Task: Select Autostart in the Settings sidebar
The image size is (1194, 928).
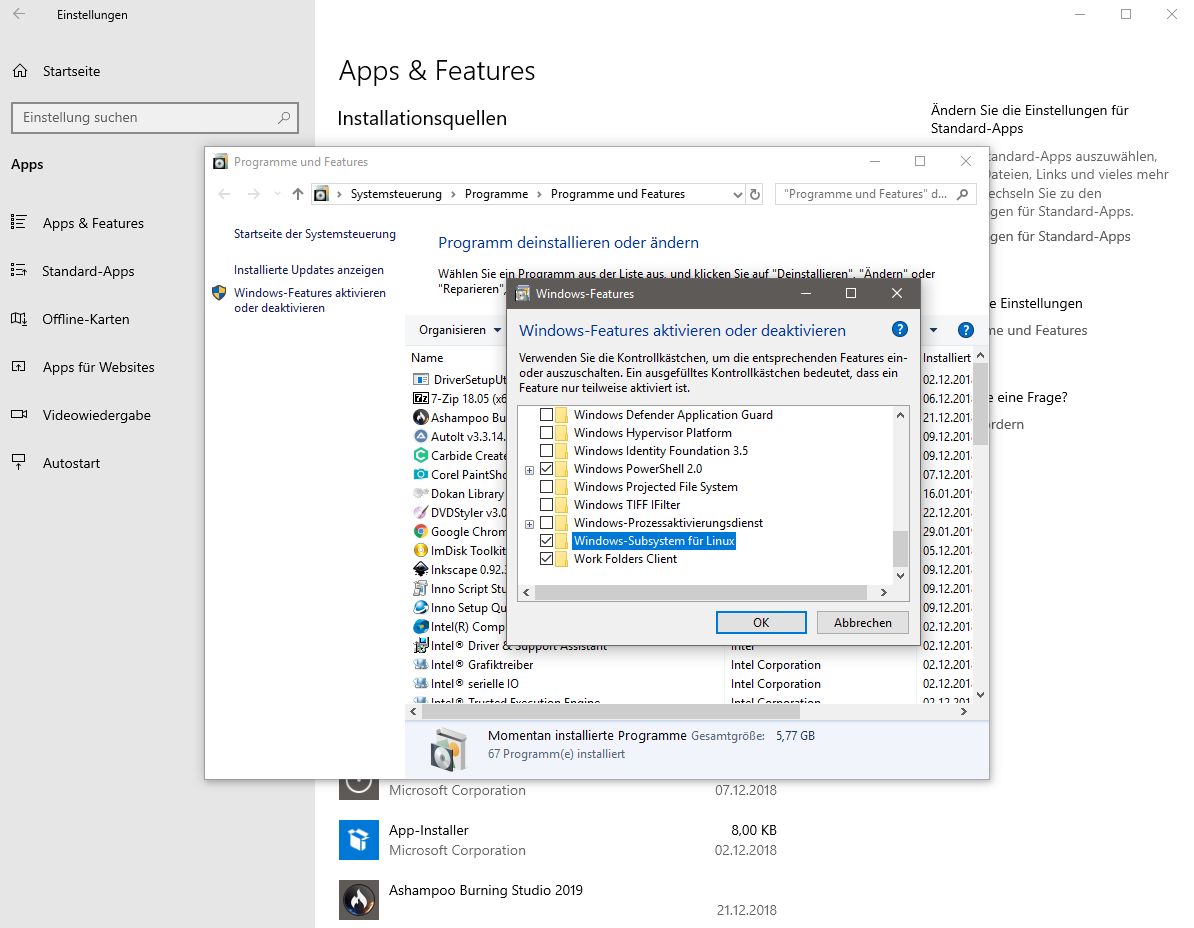Action: tap(71, 463)
